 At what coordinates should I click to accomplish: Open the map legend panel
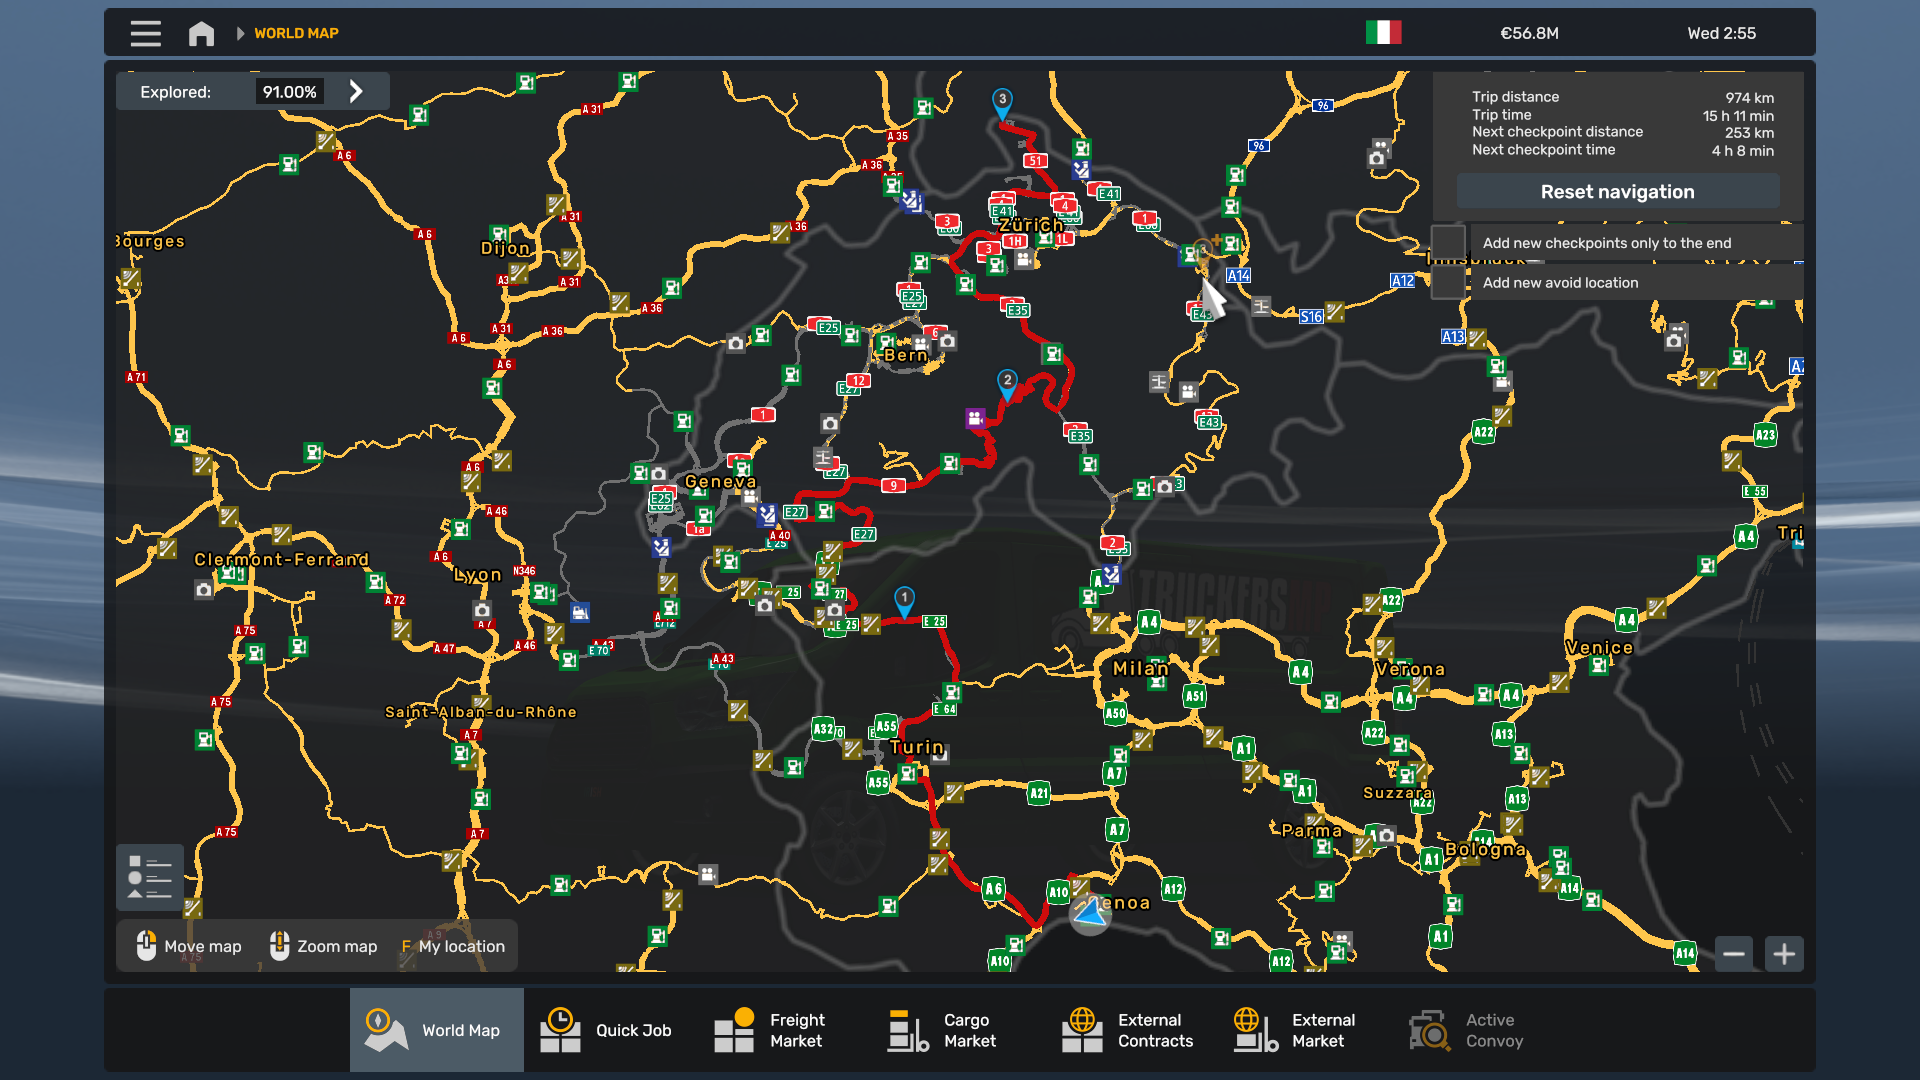click(150, 877)
